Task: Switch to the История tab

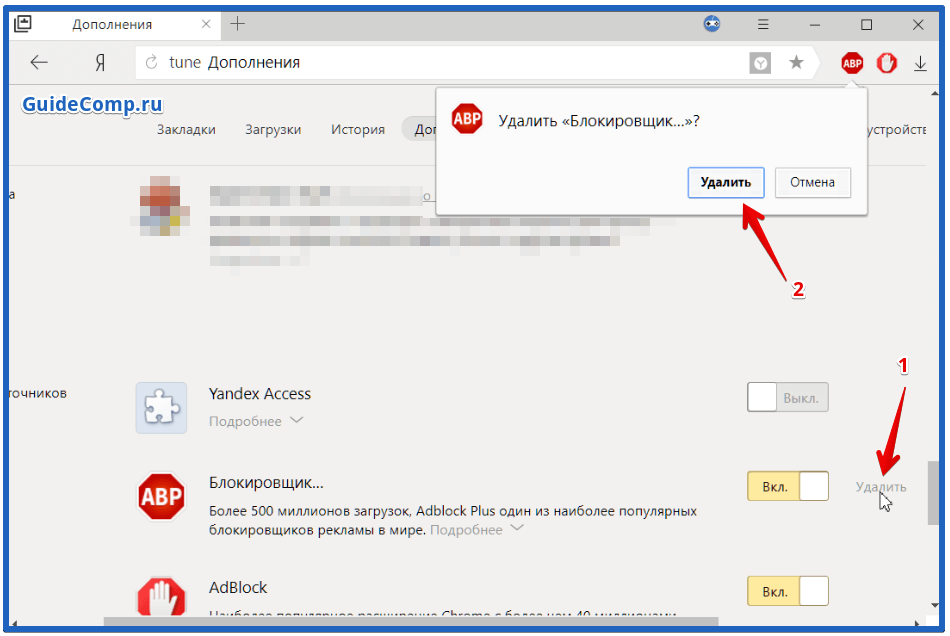Action: click(x=357, y=130)
